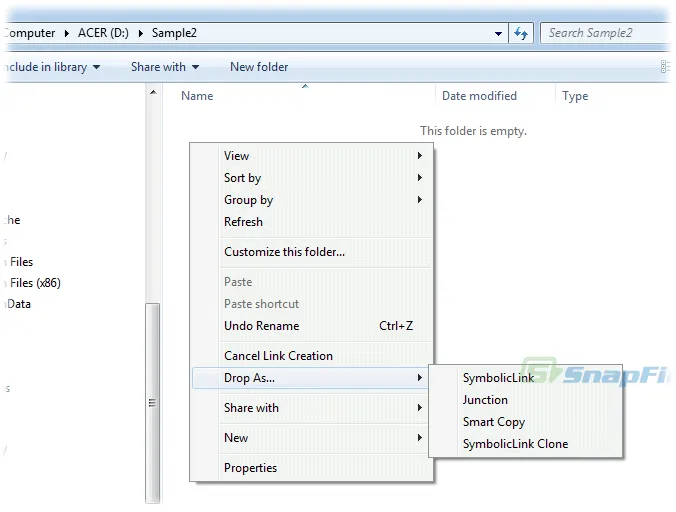This screenshot has height=512, width=676.
Task: Select Cancel Link Creation
Action: point(311,356)
